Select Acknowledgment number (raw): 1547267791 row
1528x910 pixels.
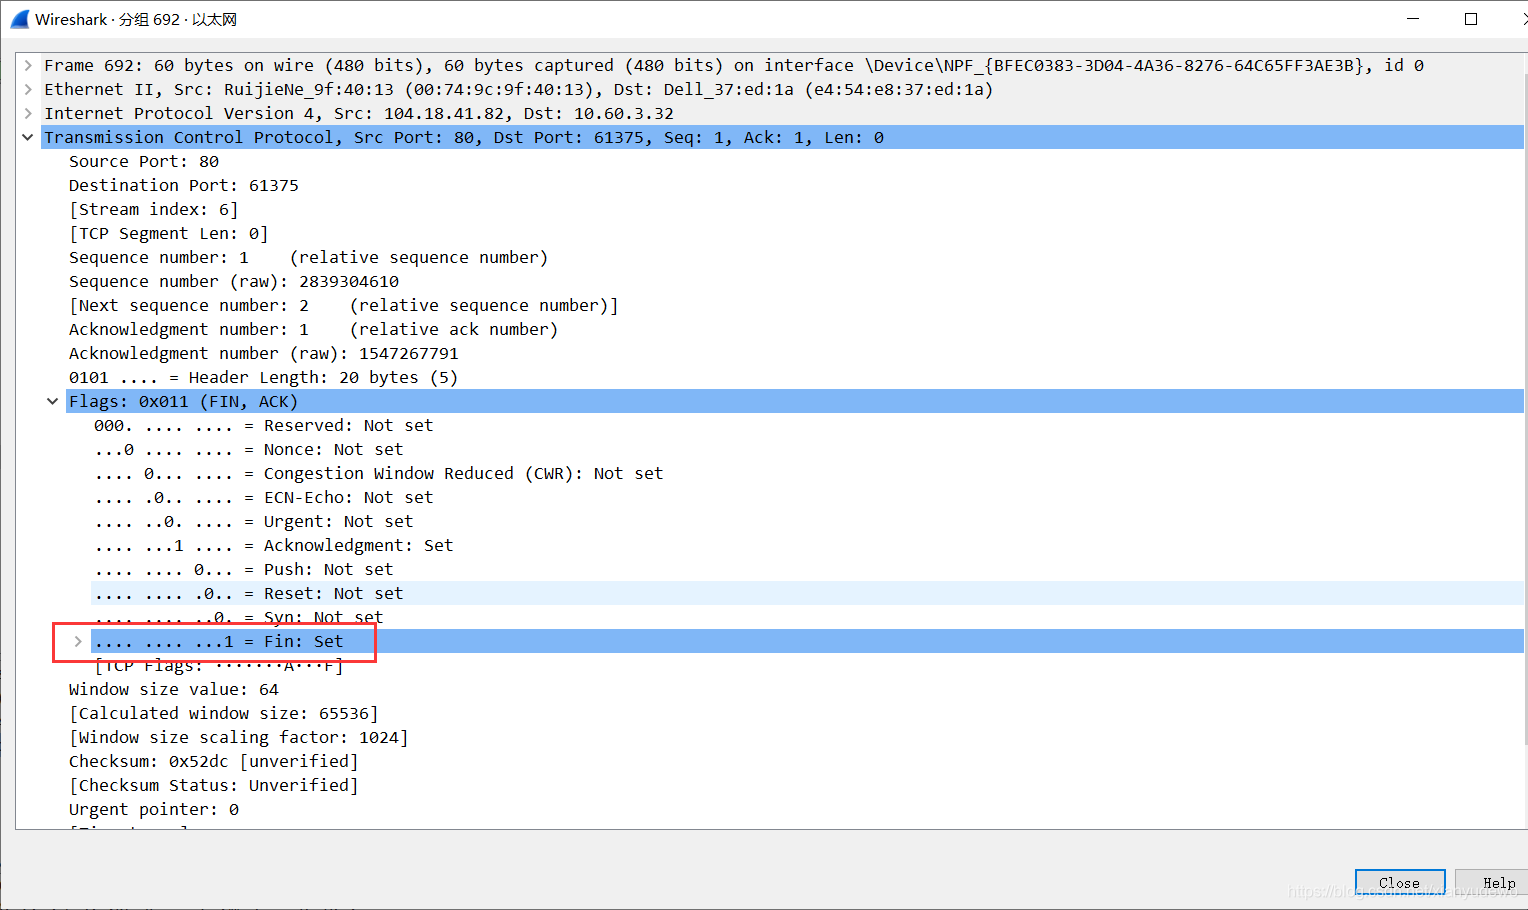pos(264,353)
